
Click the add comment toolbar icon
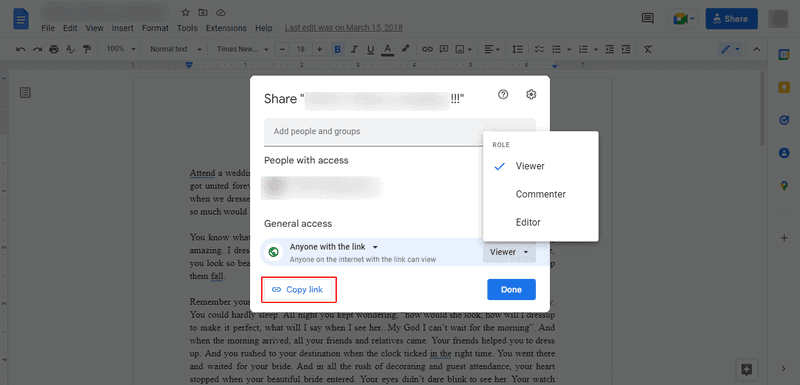444,49
